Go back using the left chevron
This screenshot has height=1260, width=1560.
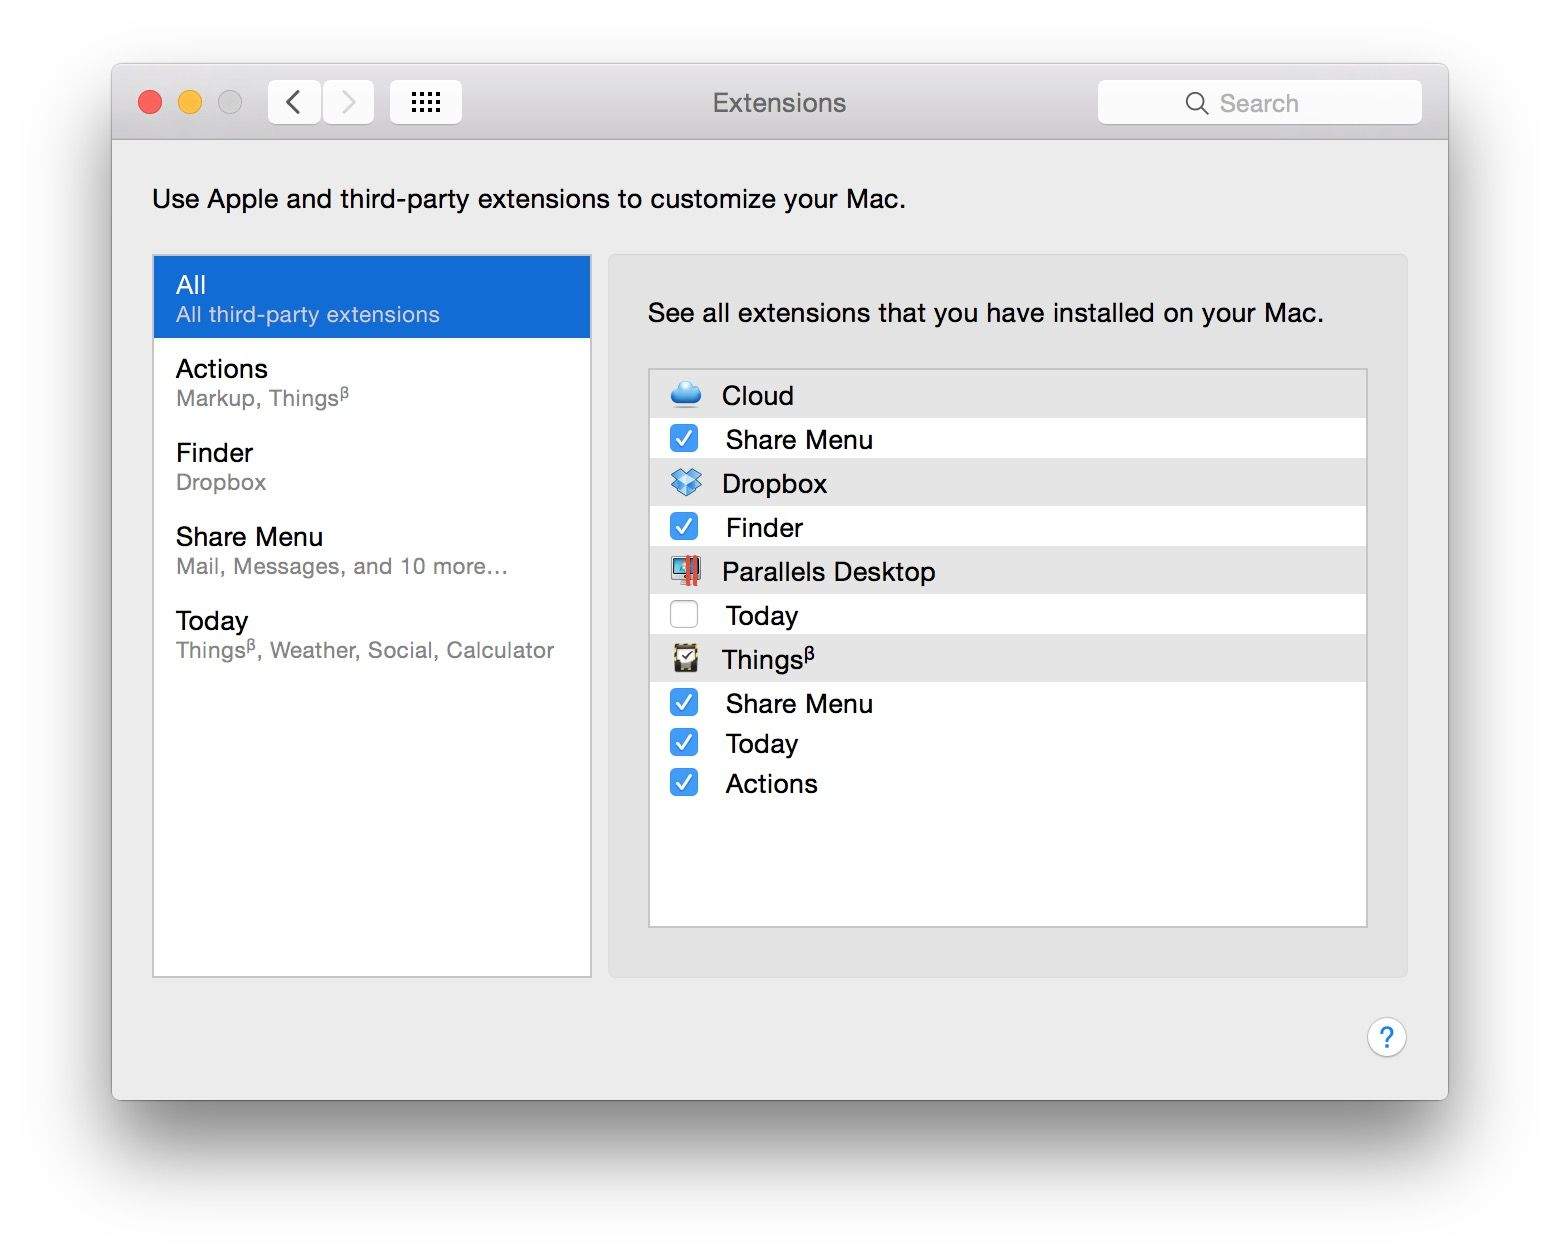294,102
